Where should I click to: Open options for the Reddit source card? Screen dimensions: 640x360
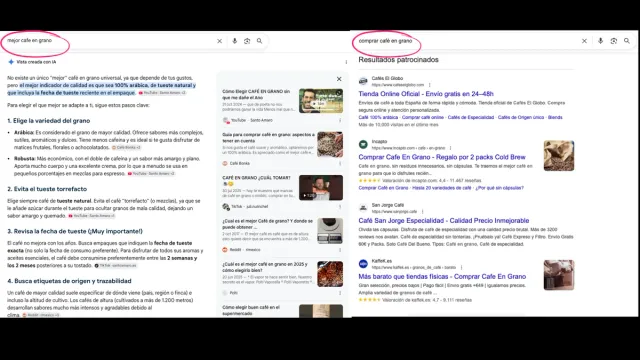340,250
